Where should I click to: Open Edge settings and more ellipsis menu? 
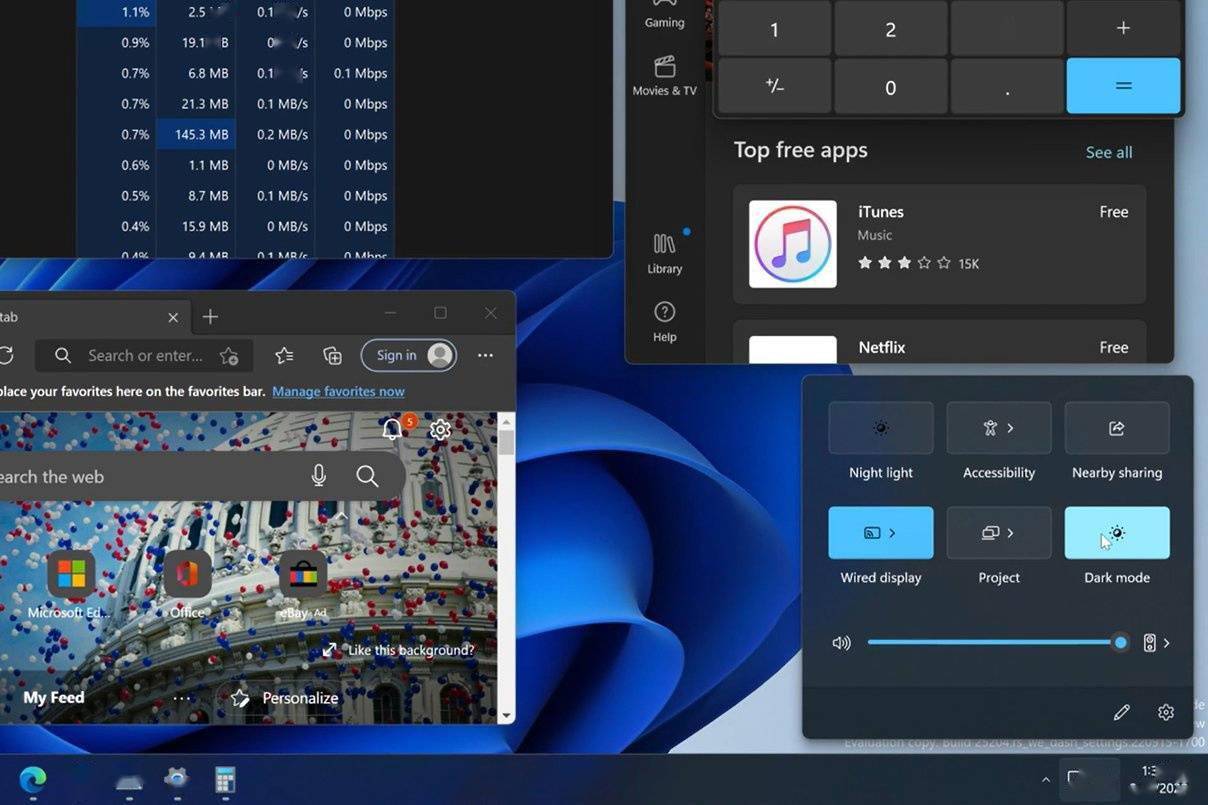coord(485,355)
